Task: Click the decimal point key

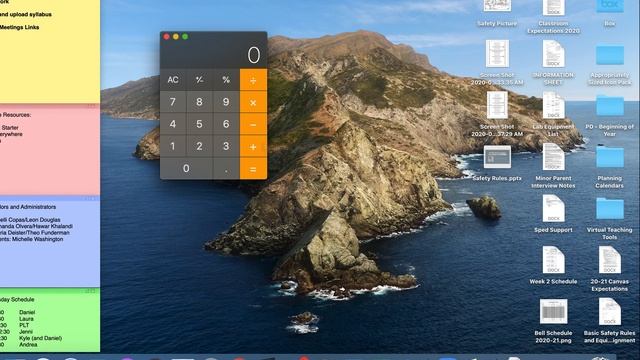Action: tap(226, 169)
